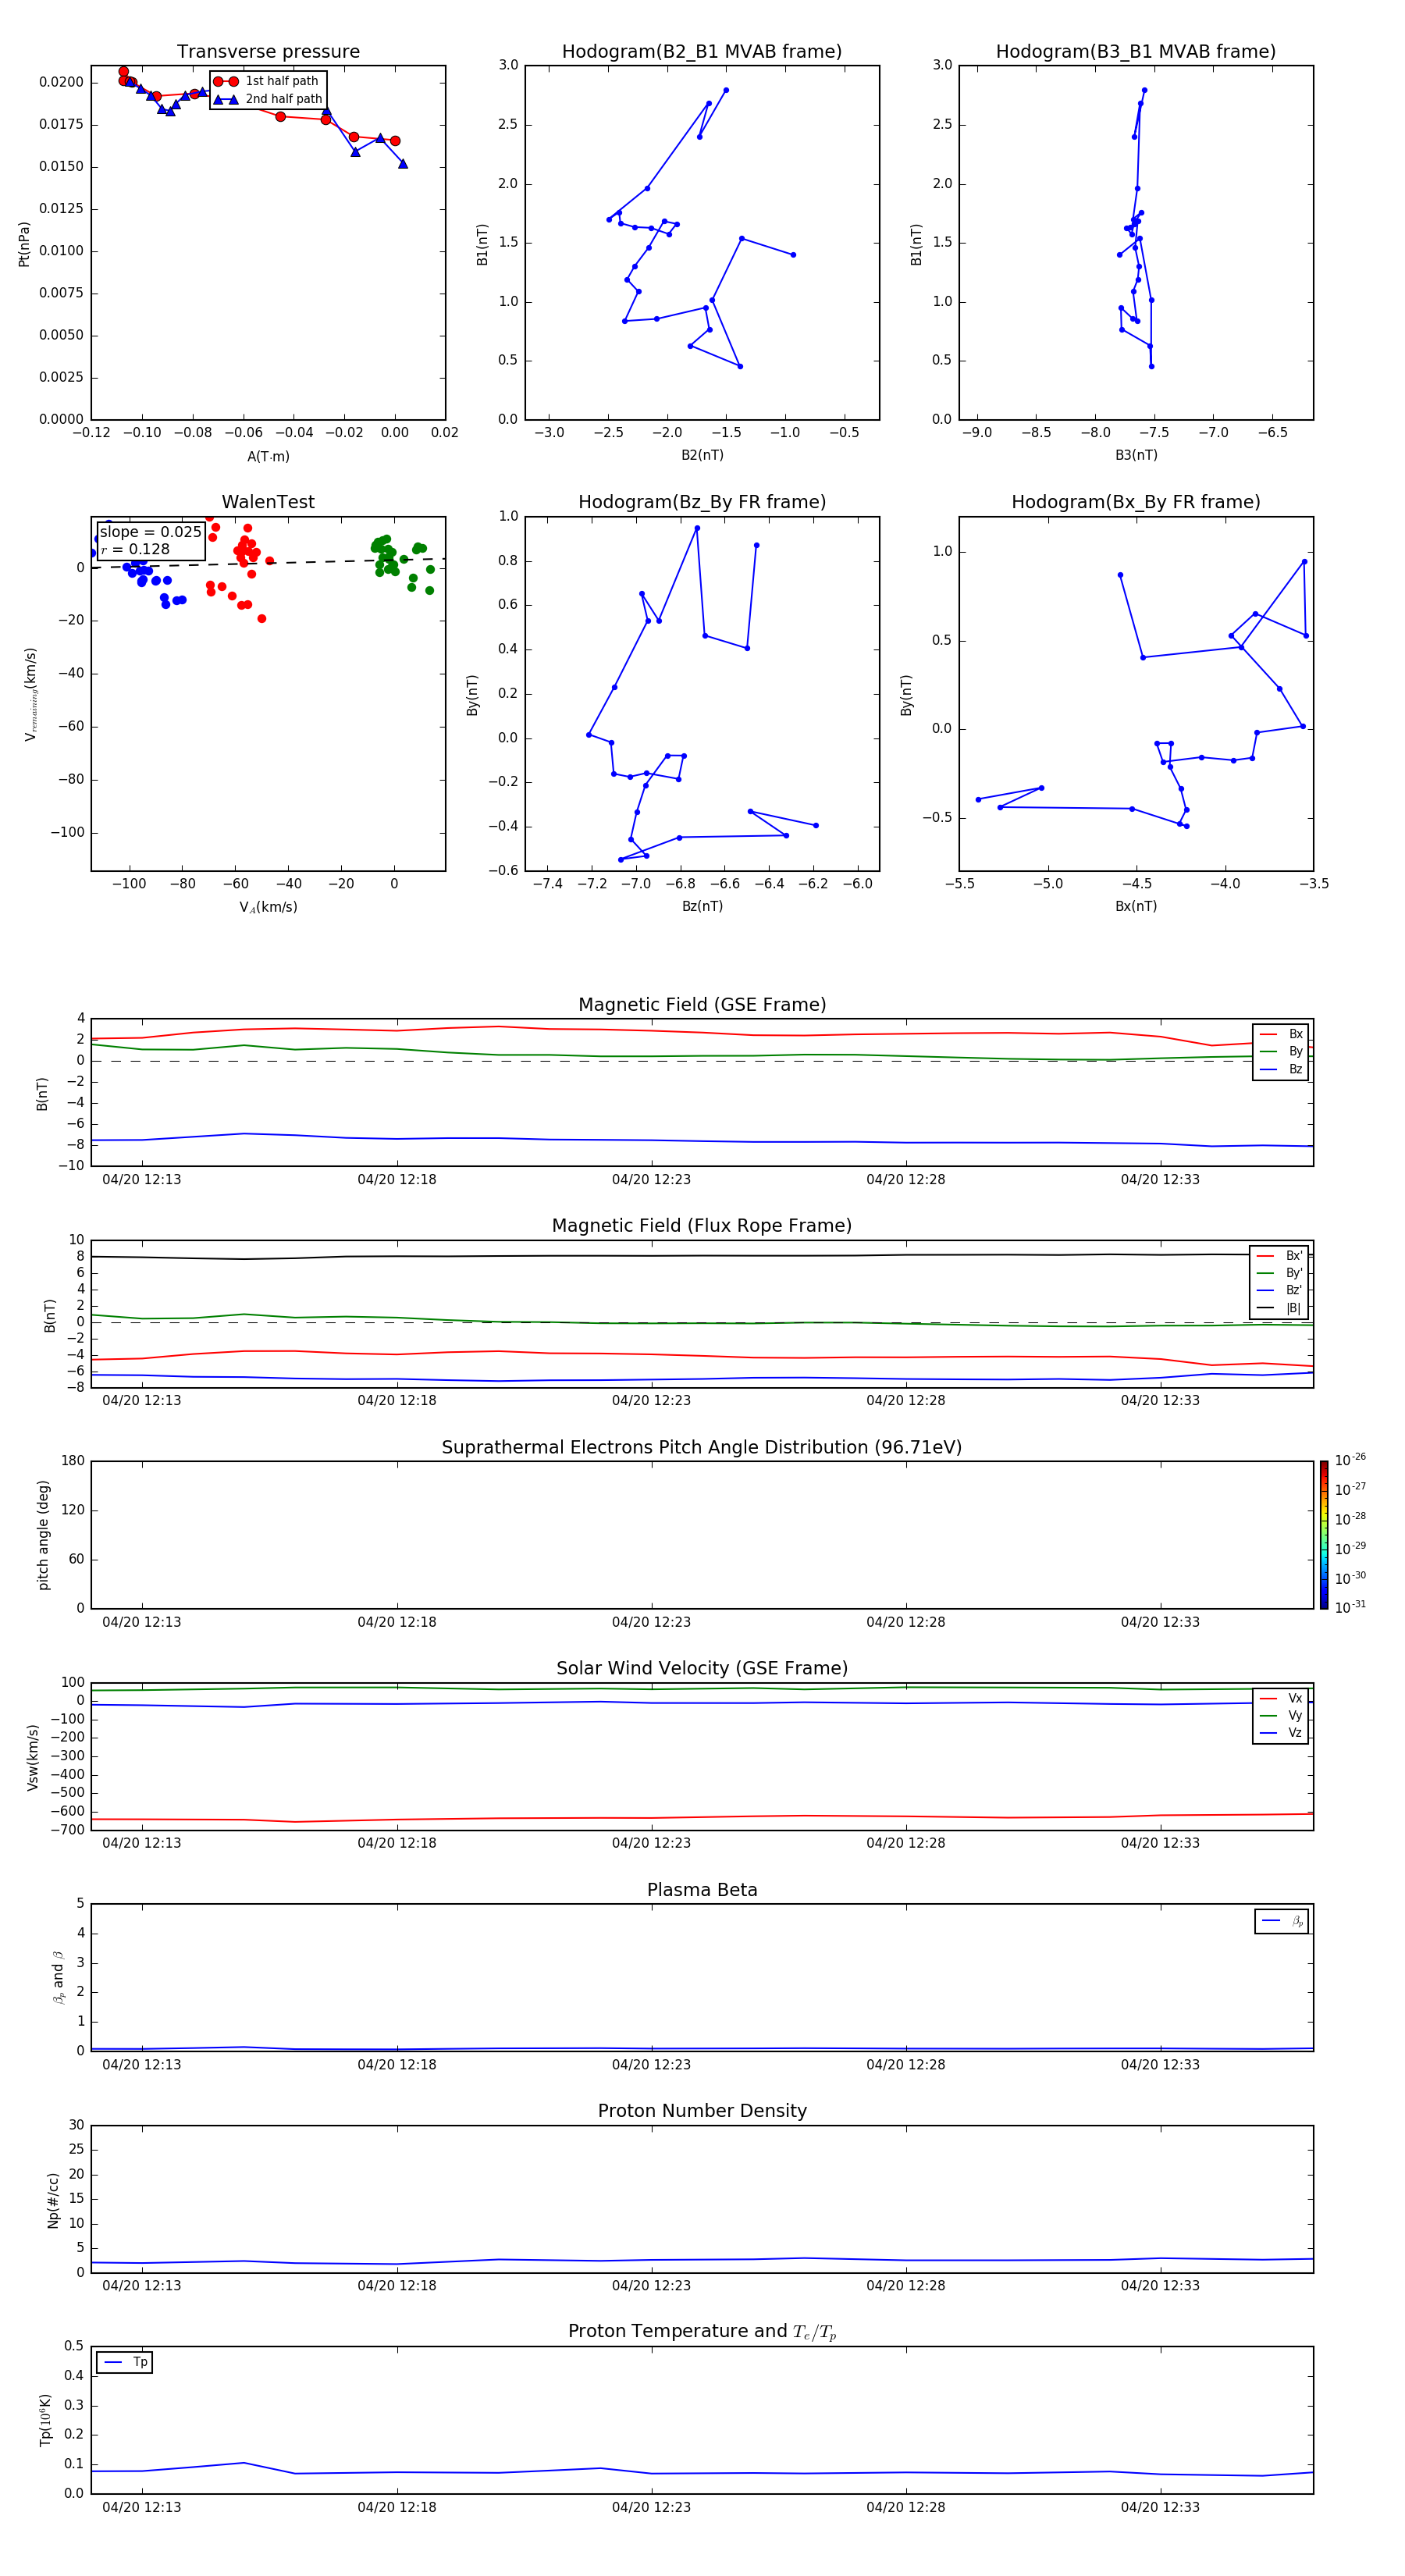Click the 'pitch angle (deg)' y-axis label
Image resolution: width=1405 pixels, height=2576 pixels.
pyautogui.click(x=43, y=1535)
